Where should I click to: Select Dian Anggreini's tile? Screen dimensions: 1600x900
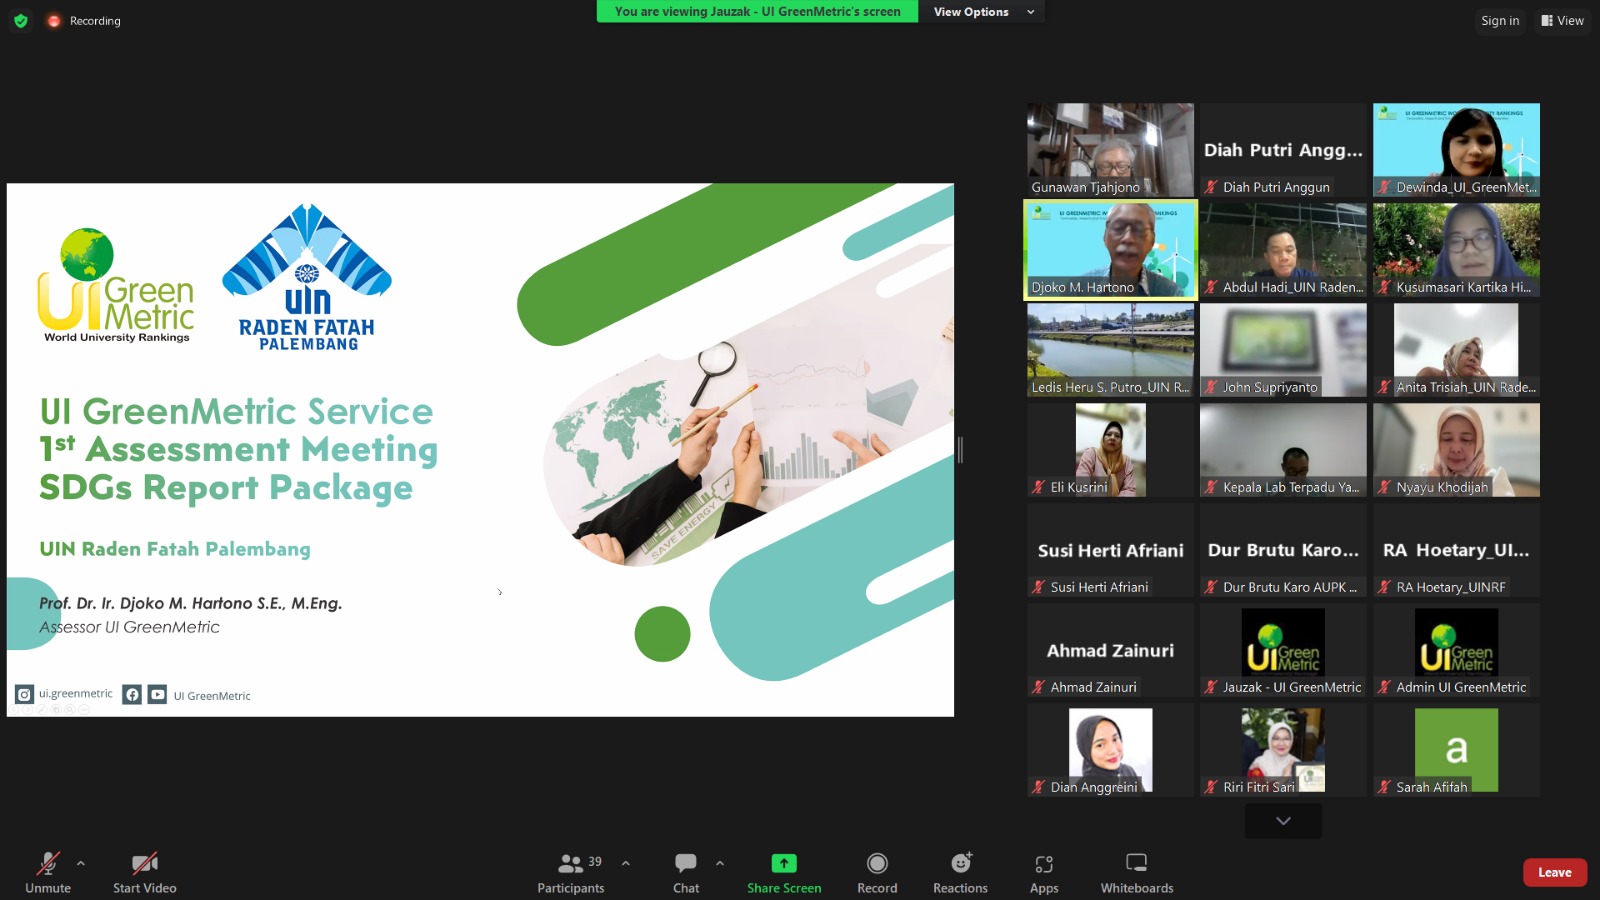[1110, 750]
